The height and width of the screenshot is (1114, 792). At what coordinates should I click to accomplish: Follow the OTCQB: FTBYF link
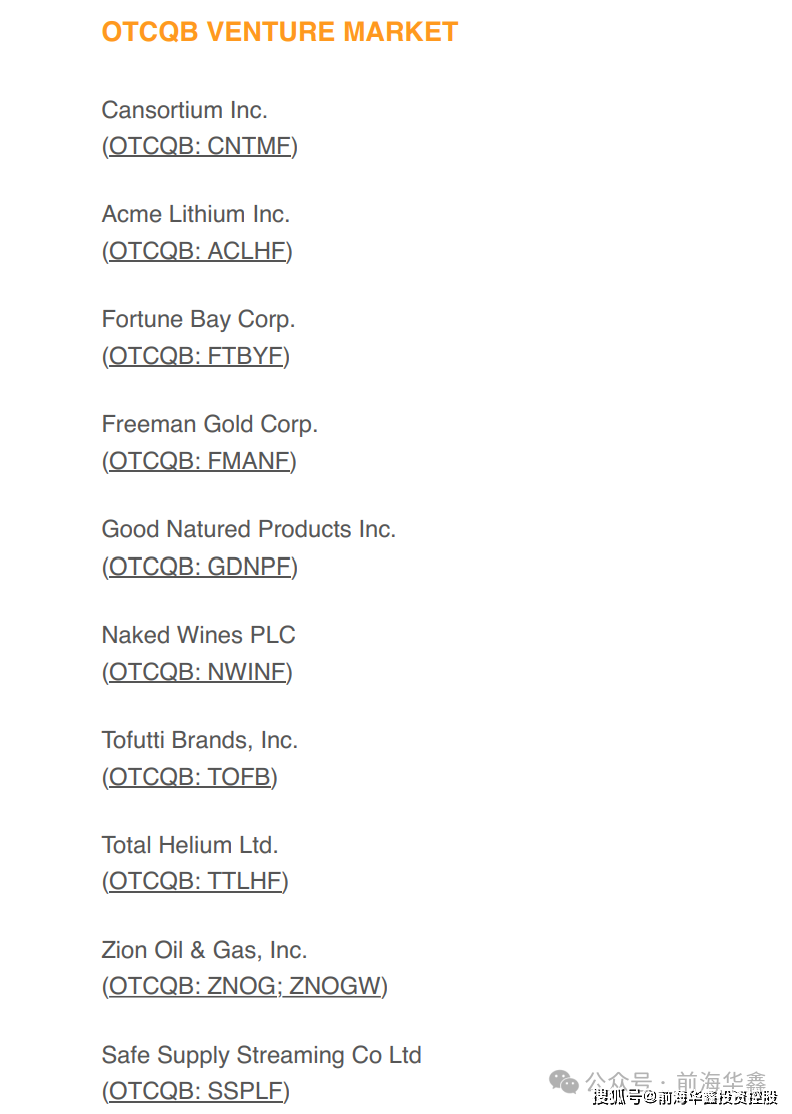click(x=196, y=356)
